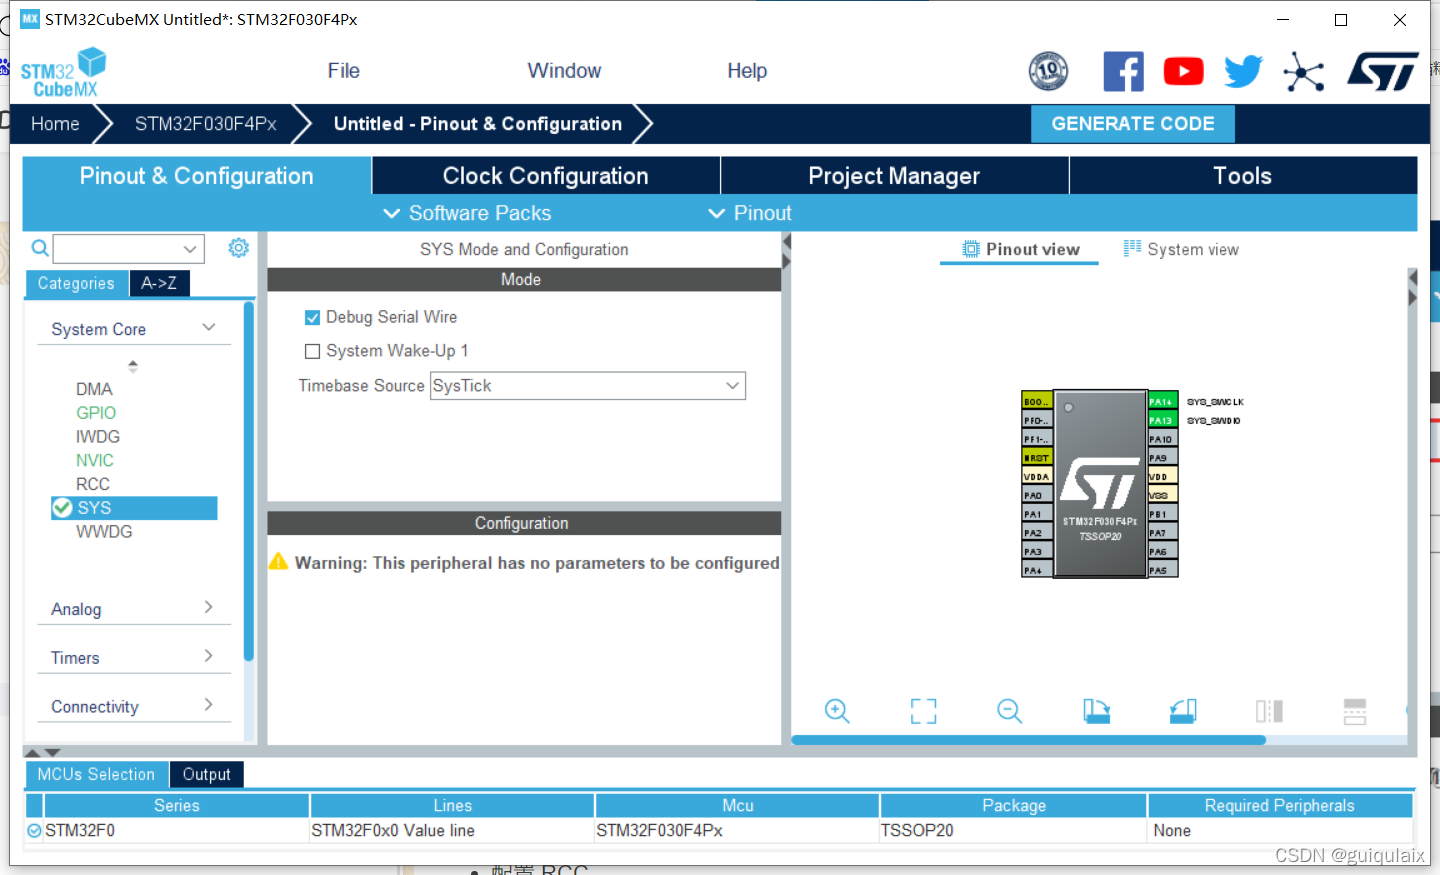
Task: Select pin PA13 on the chip
Action: click(1162, 420)
